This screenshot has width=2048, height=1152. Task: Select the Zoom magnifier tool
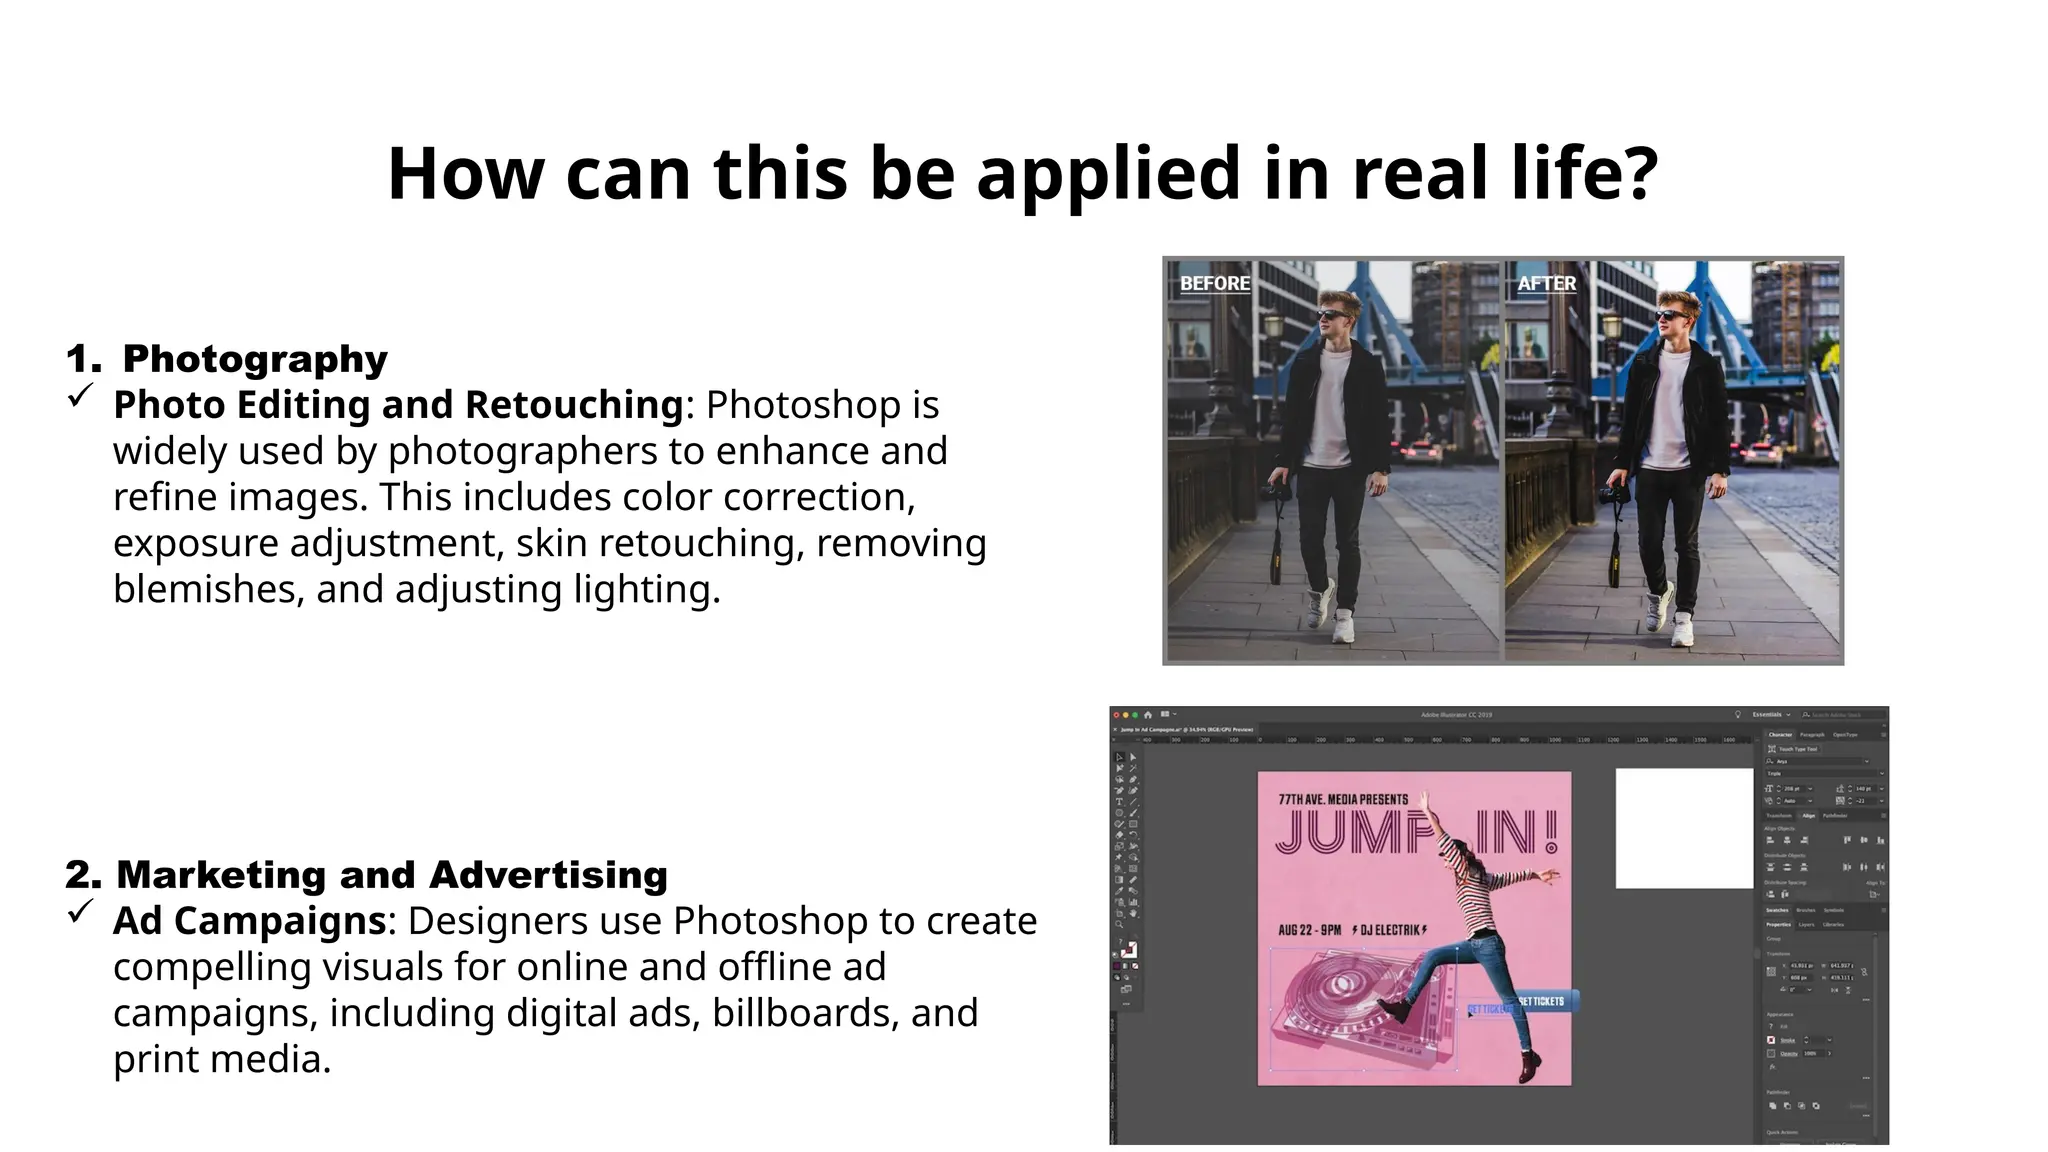pyautogui.click(x=1119, y=924)
